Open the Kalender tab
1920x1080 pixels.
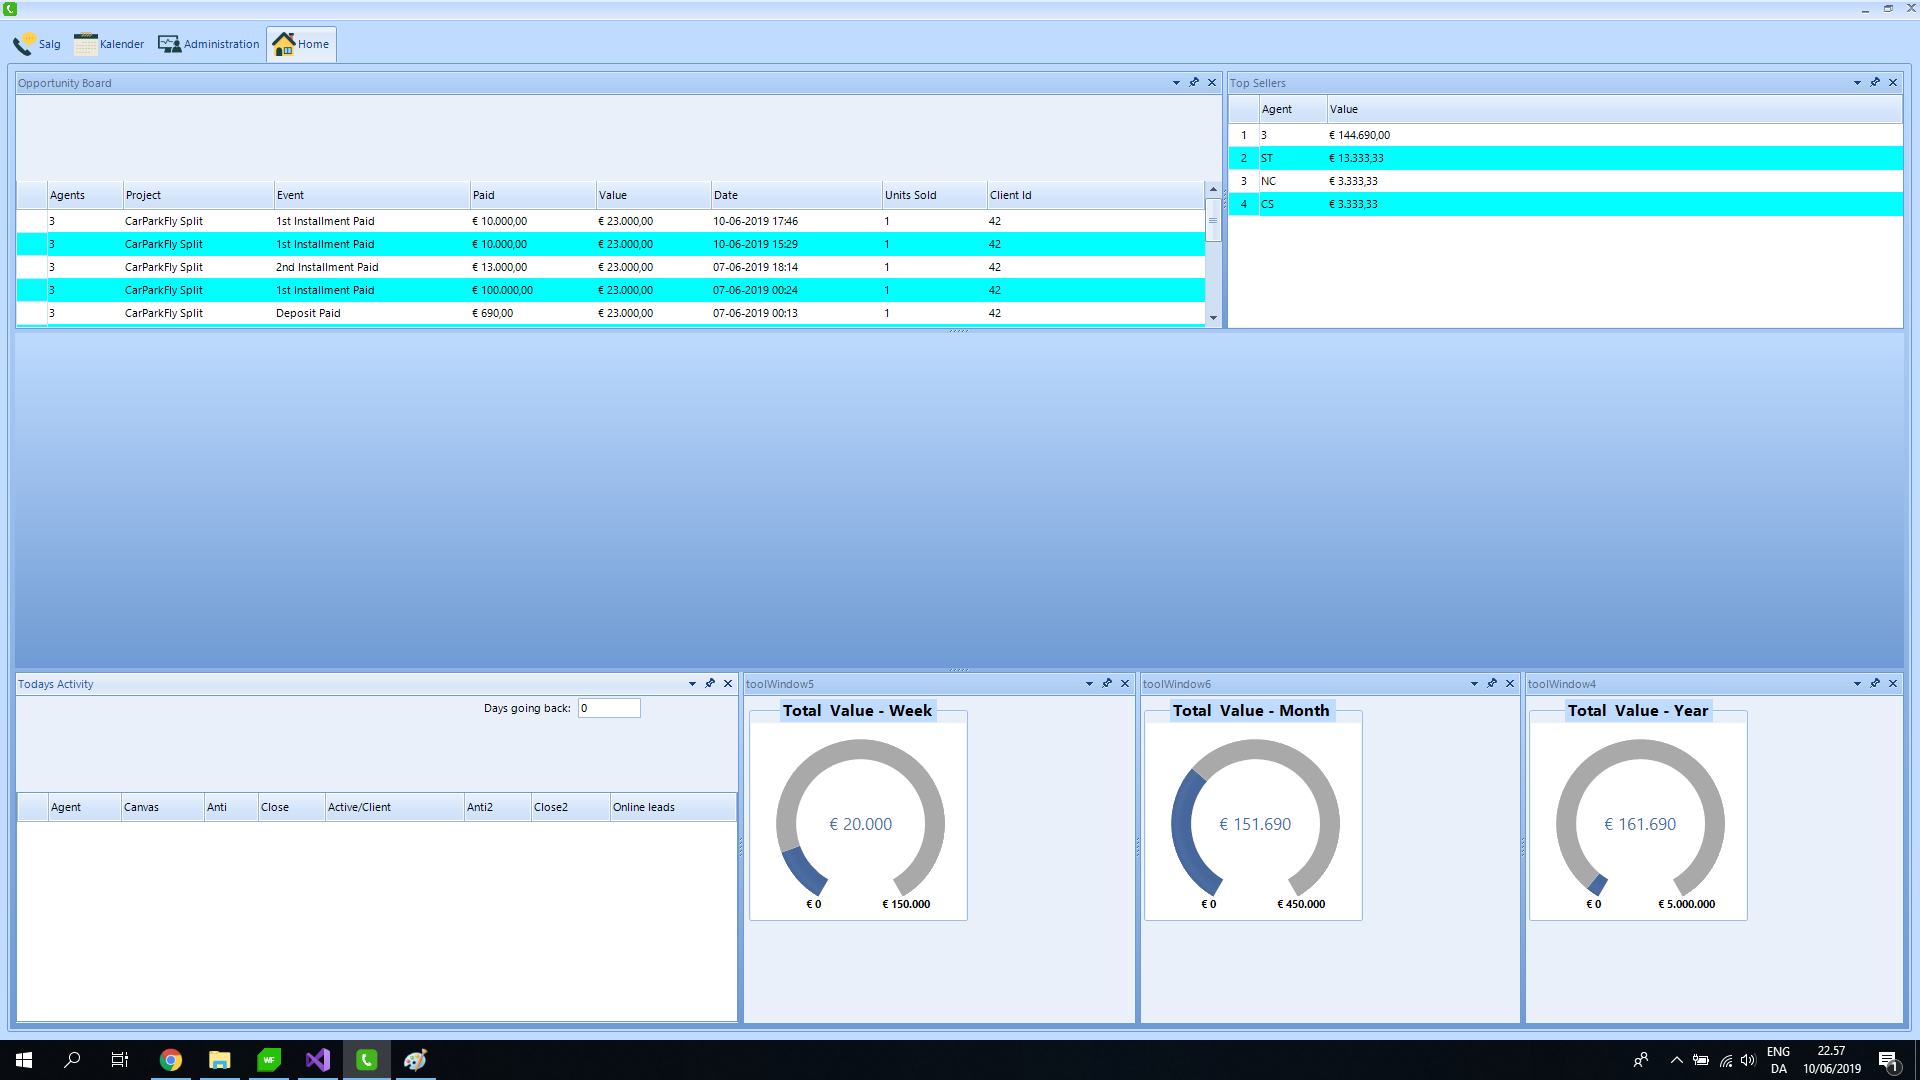tap(109, 44)
